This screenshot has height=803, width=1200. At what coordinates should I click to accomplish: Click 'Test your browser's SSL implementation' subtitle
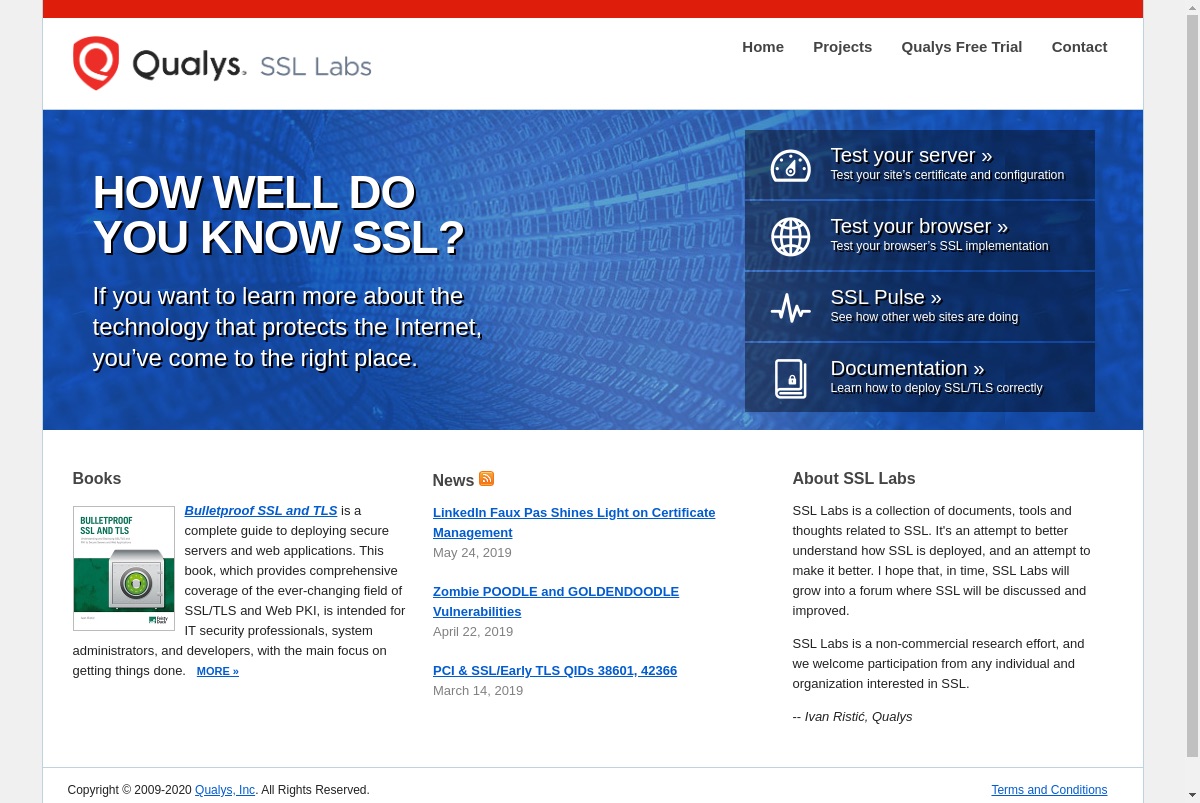coord(939,246)
